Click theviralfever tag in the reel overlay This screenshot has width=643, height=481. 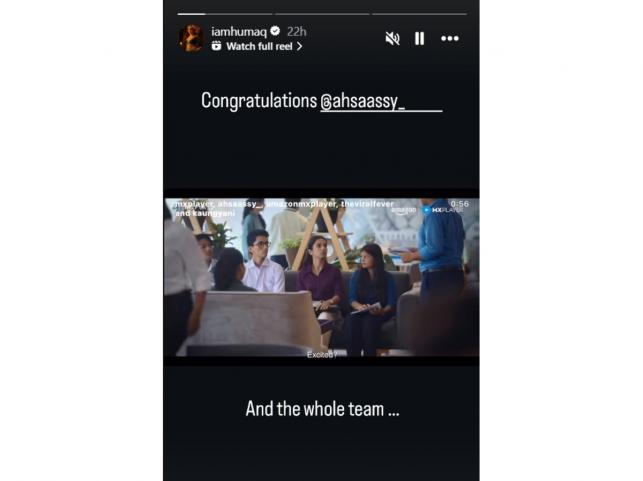[x=367, y=203]
